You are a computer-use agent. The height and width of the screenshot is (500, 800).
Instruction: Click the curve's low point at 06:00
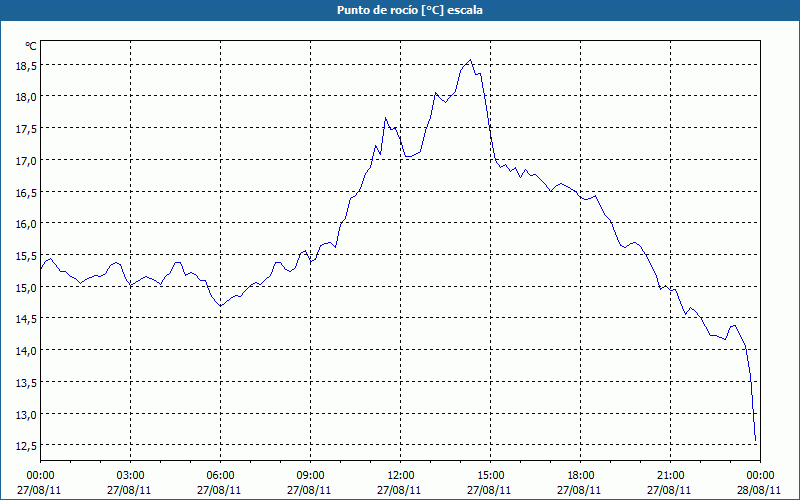(220, 306)
